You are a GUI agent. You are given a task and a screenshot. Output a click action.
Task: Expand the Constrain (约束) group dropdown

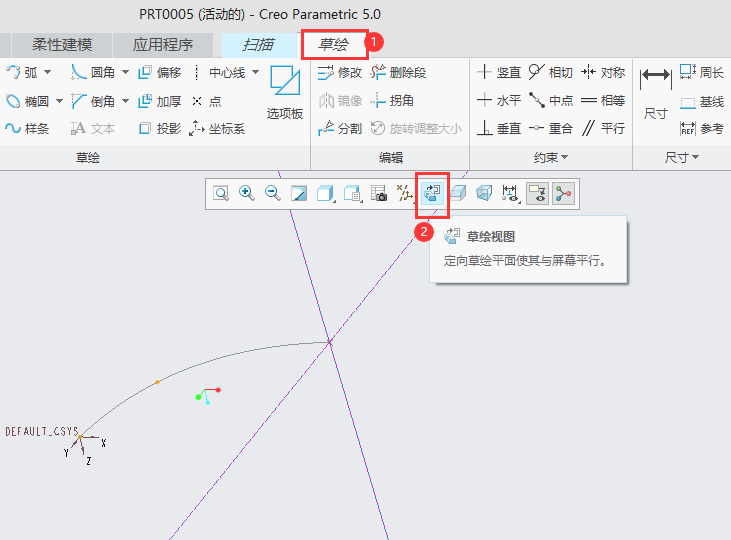point(551,158)
